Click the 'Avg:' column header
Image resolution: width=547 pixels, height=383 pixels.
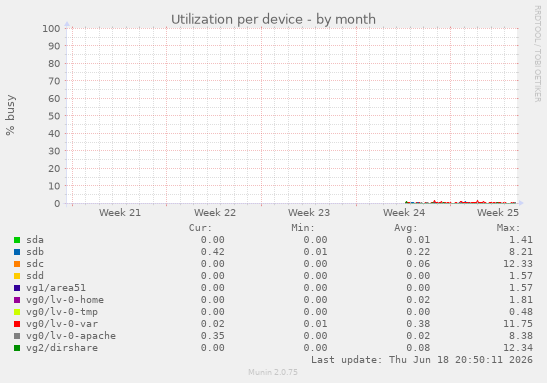(406, 228)
